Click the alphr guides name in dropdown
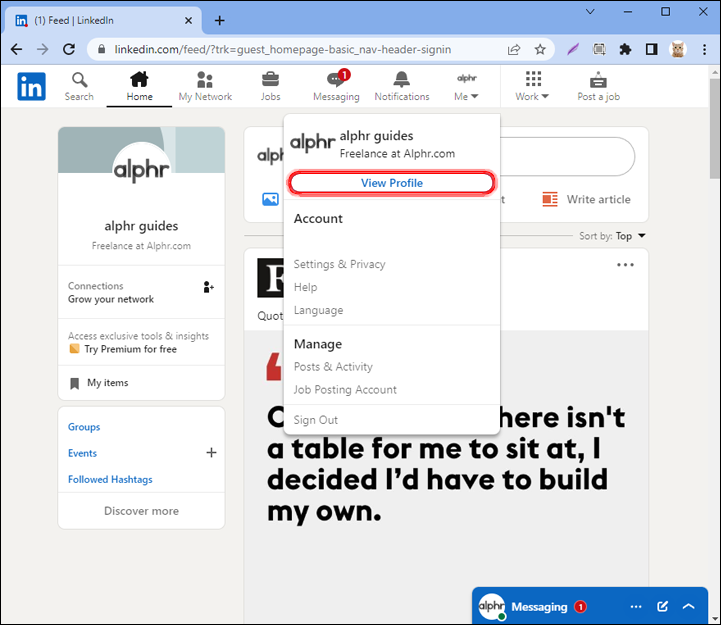The width and height of the screenshot is (721, 625). pyautogui.click(x=376, y=136)
